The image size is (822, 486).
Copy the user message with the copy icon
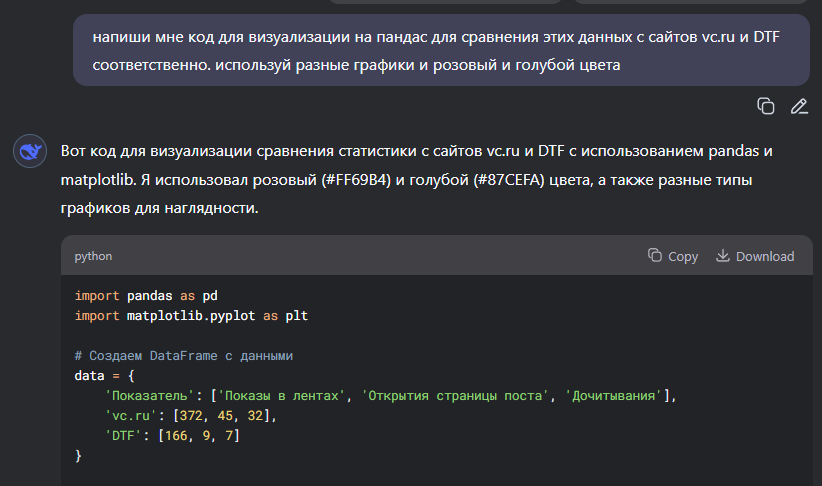(765, 106)
